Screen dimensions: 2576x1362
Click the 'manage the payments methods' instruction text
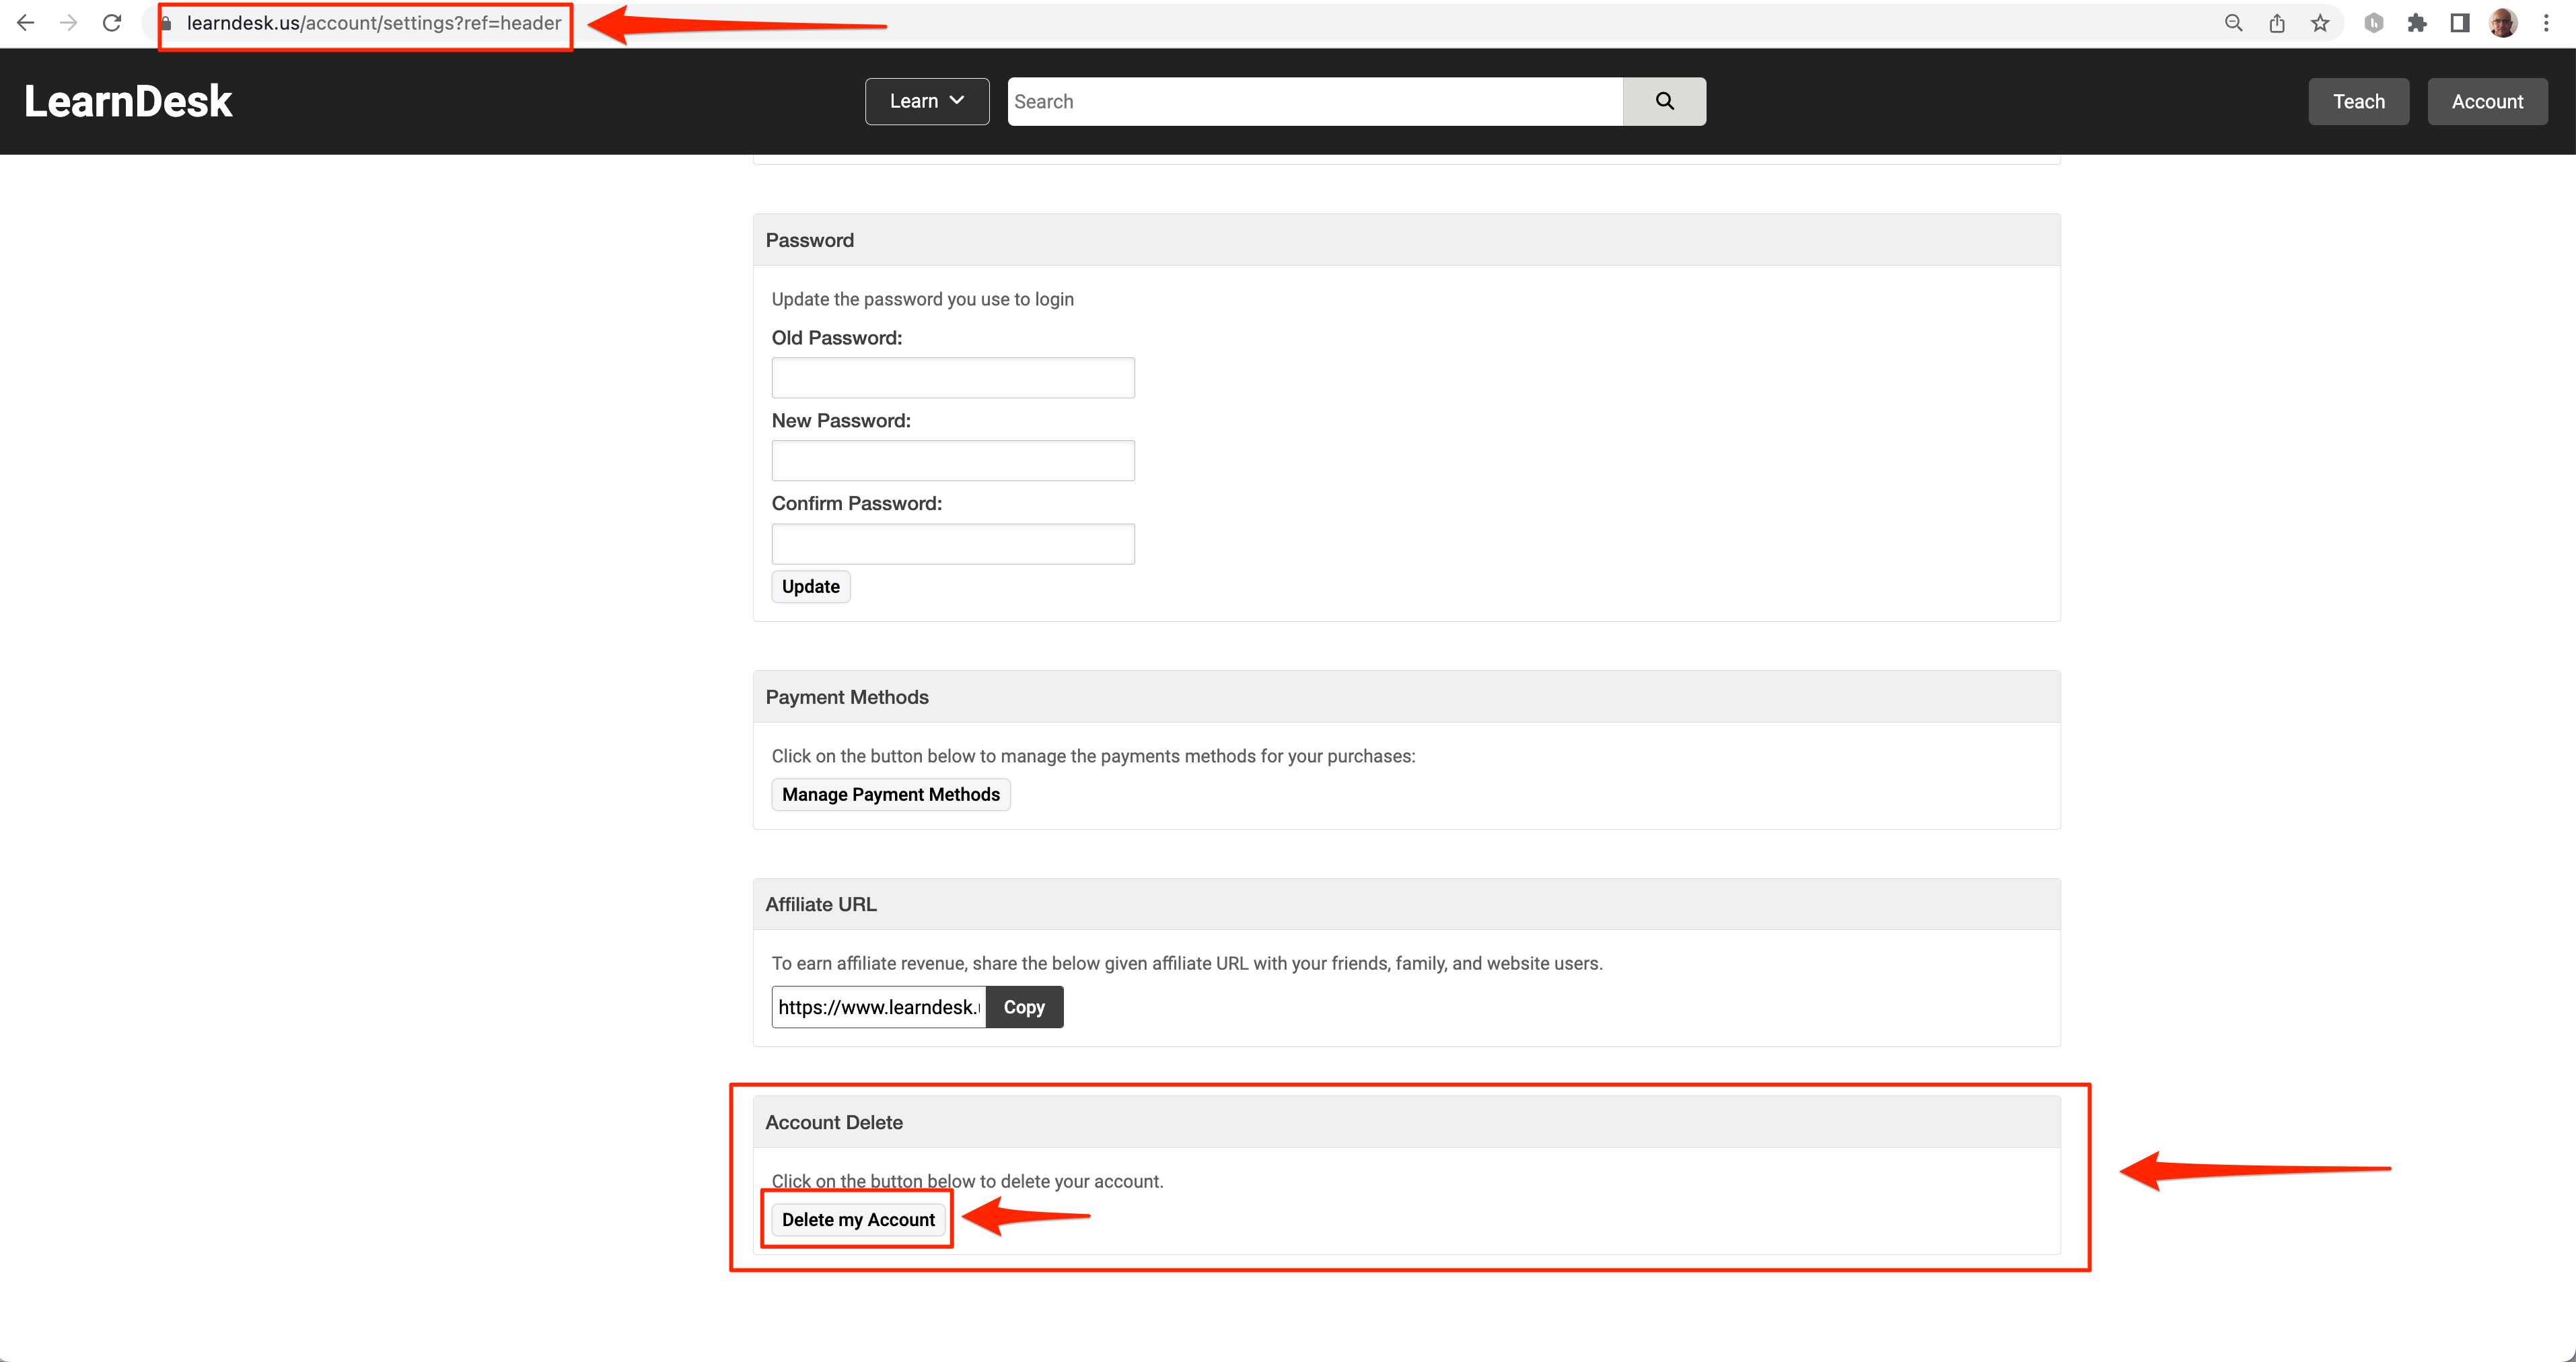coord(1094,756)
